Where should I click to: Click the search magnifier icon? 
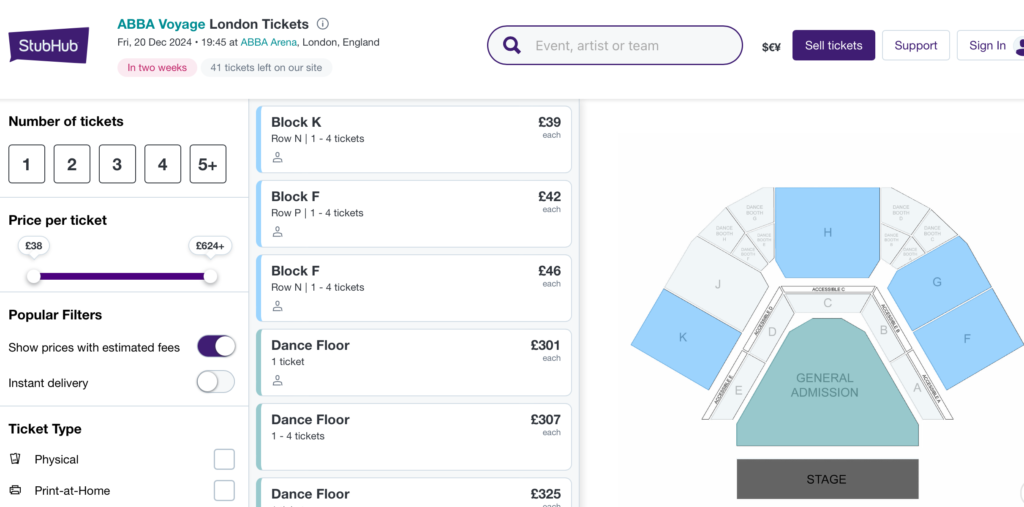(512, 45)
